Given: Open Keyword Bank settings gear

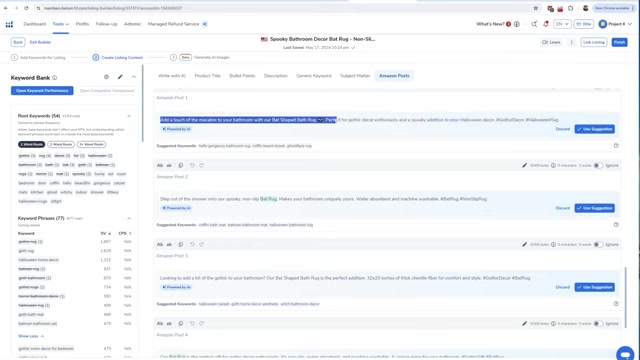Looking at the screenshot, I should (x=107, y=77).
